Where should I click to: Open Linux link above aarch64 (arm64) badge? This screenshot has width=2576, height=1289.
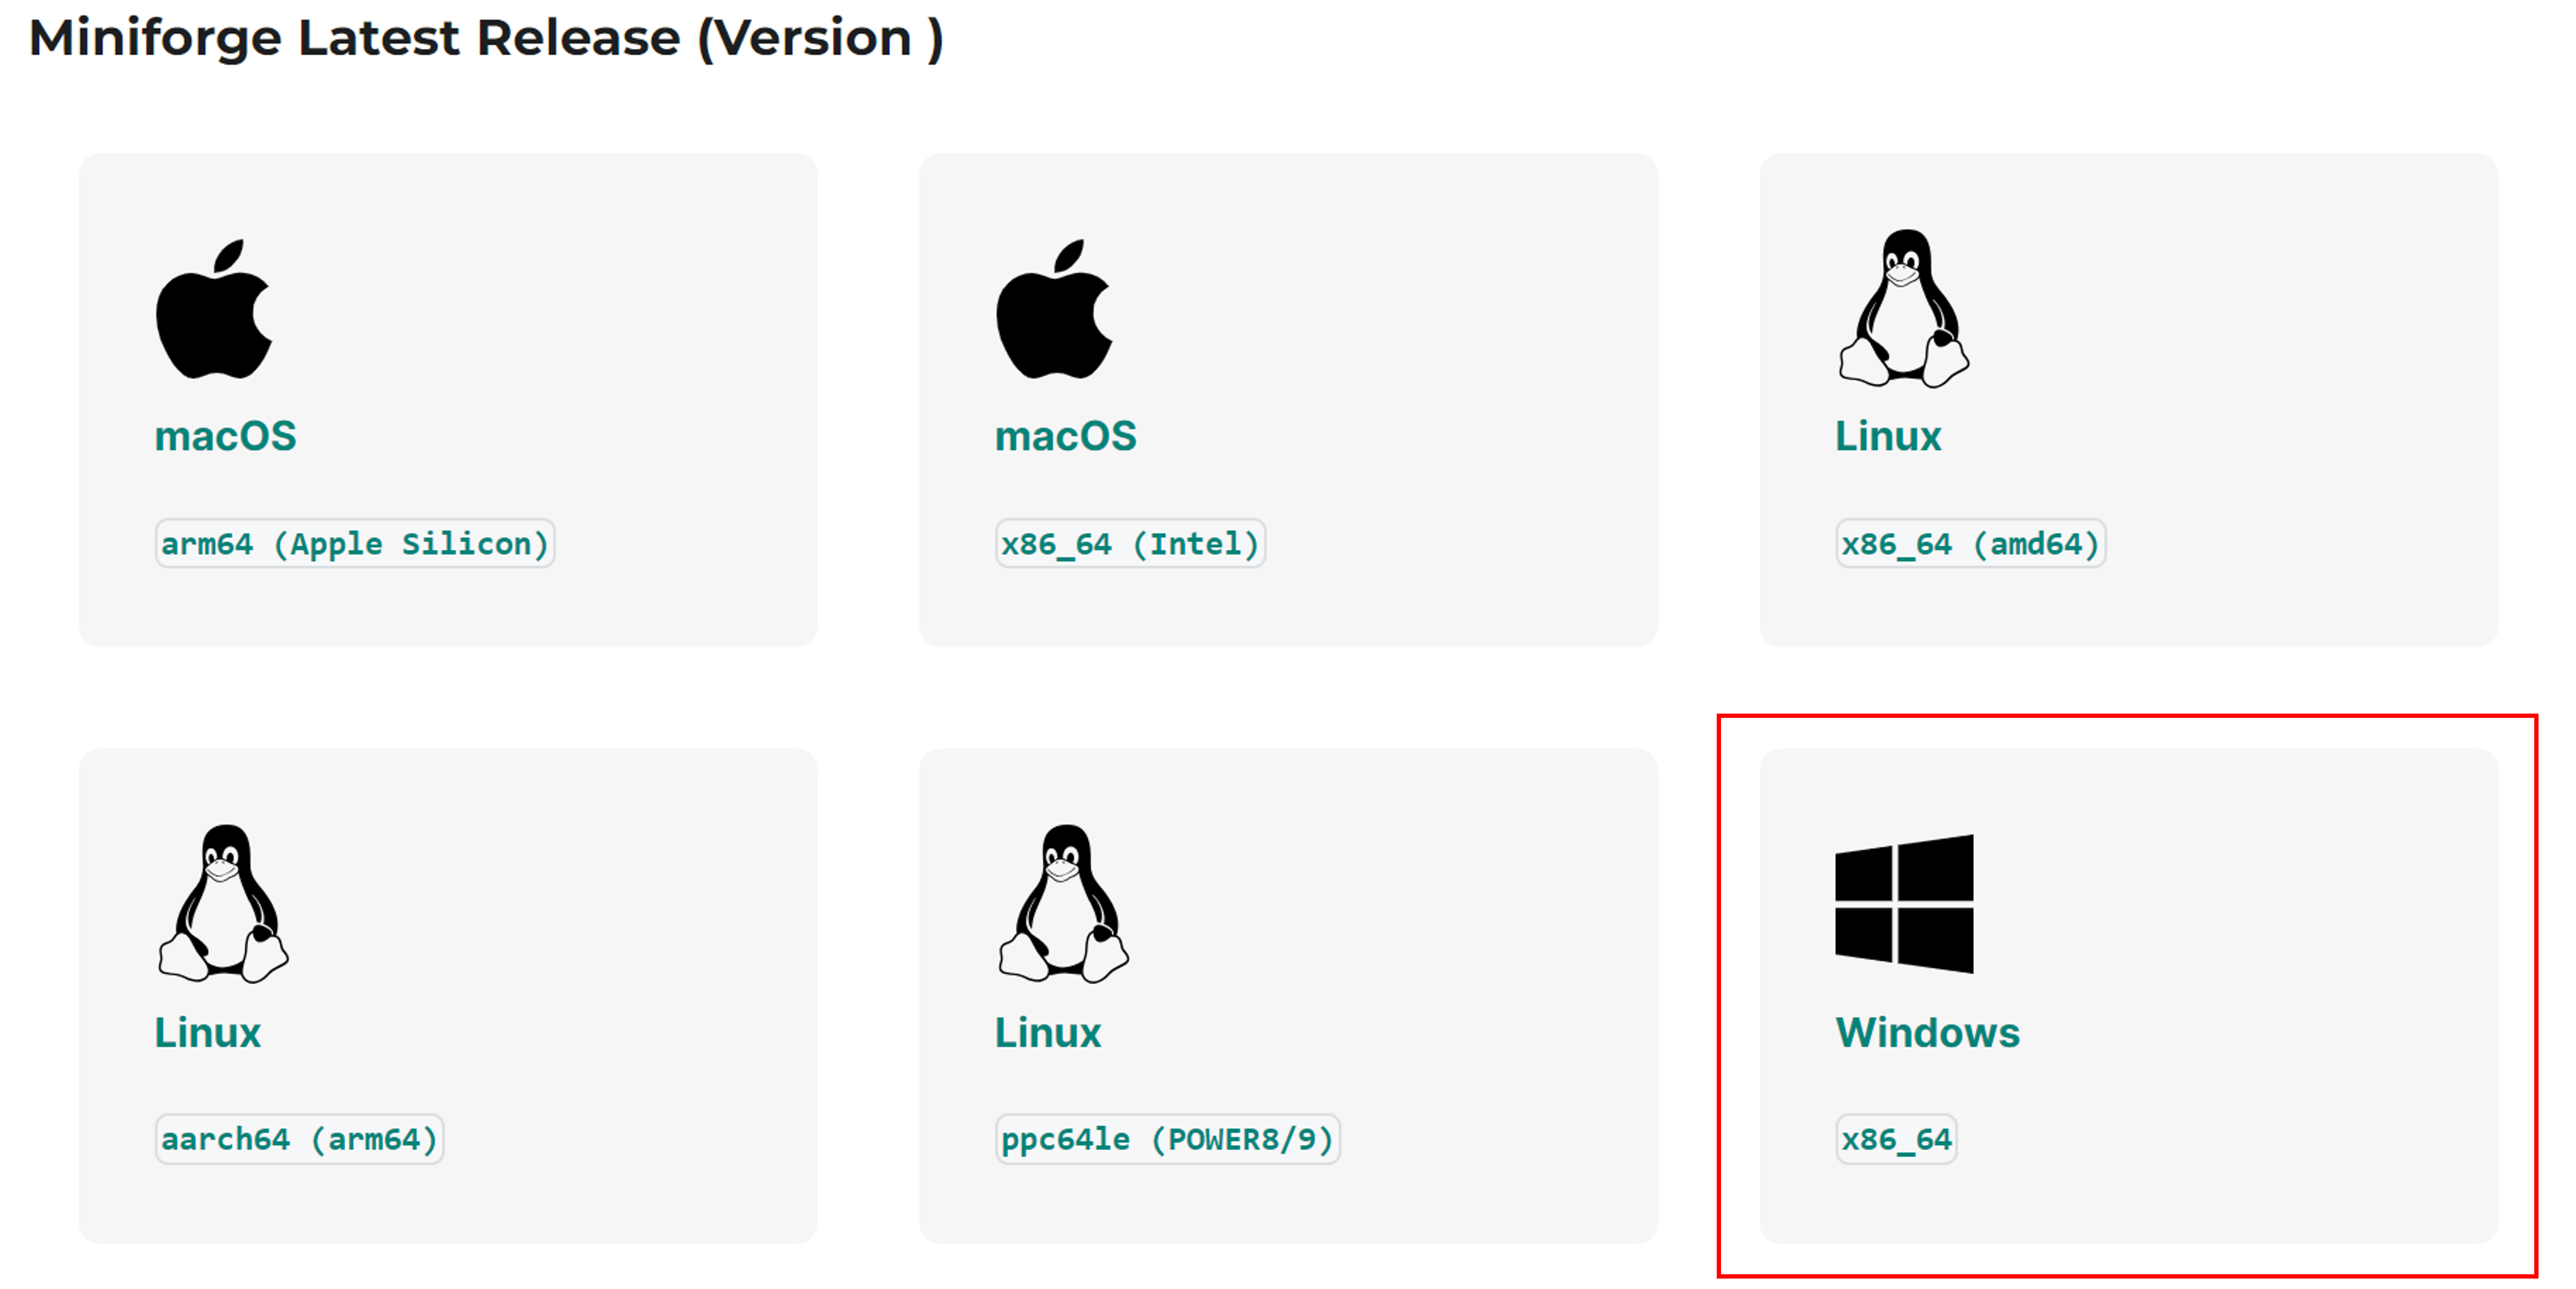(207, 1033)
